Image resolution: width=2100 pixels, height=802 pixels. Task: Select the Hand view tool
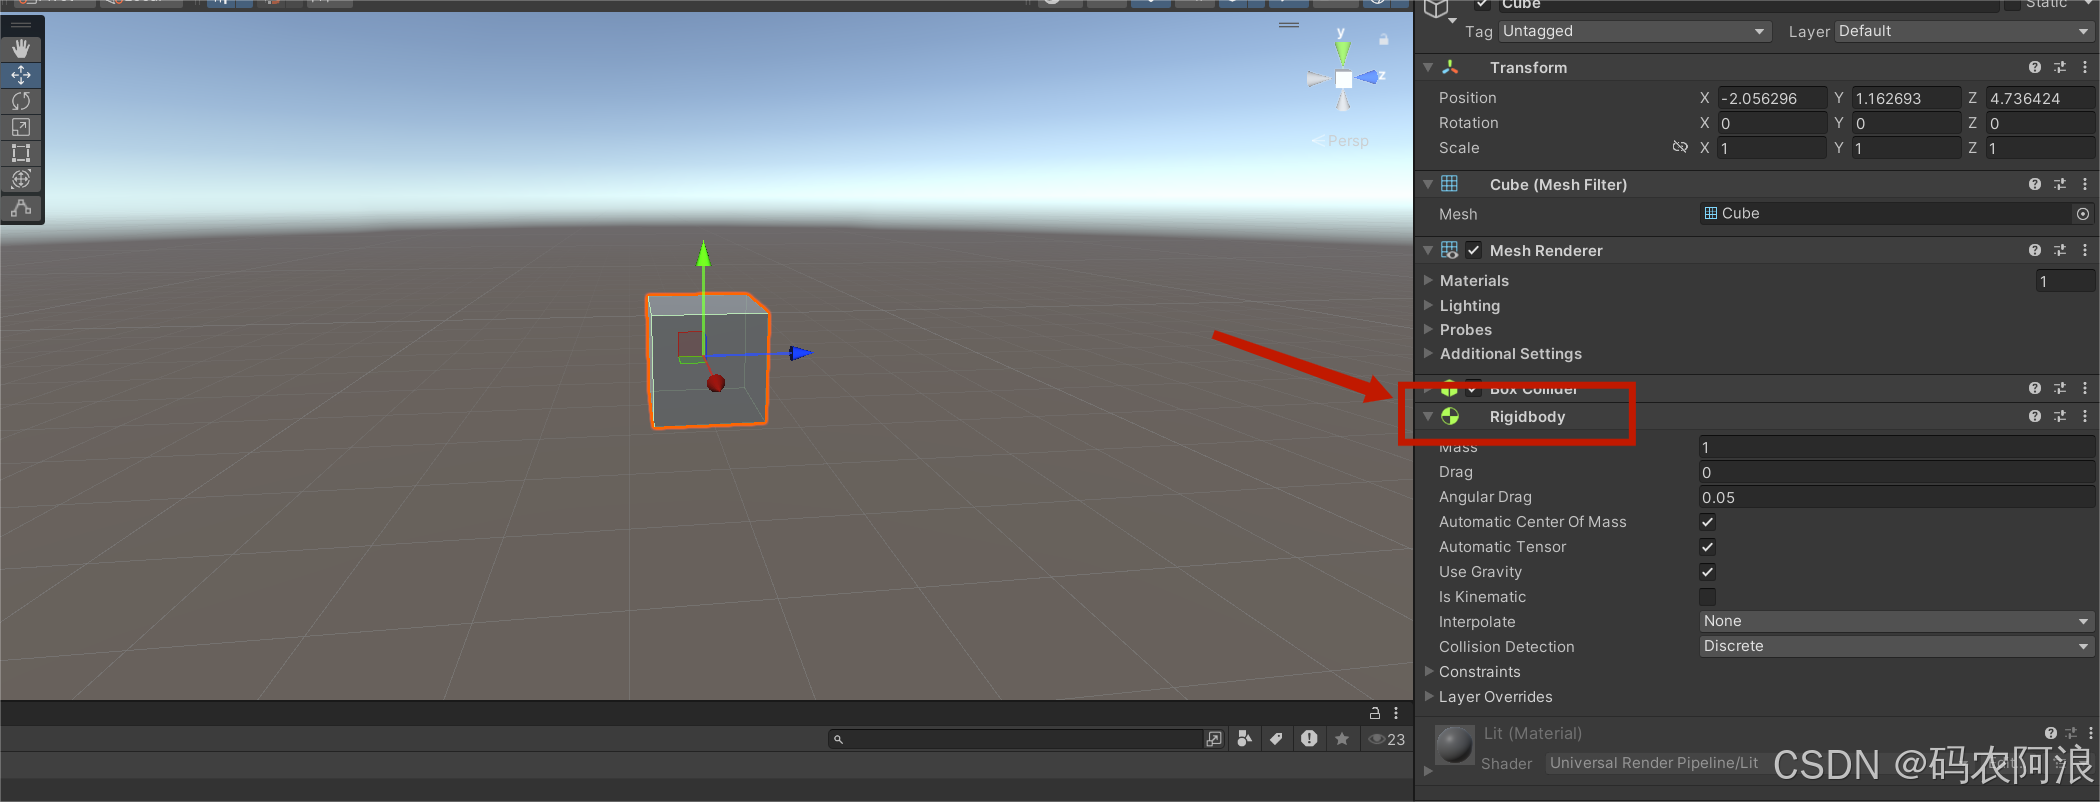pos(21,49)
